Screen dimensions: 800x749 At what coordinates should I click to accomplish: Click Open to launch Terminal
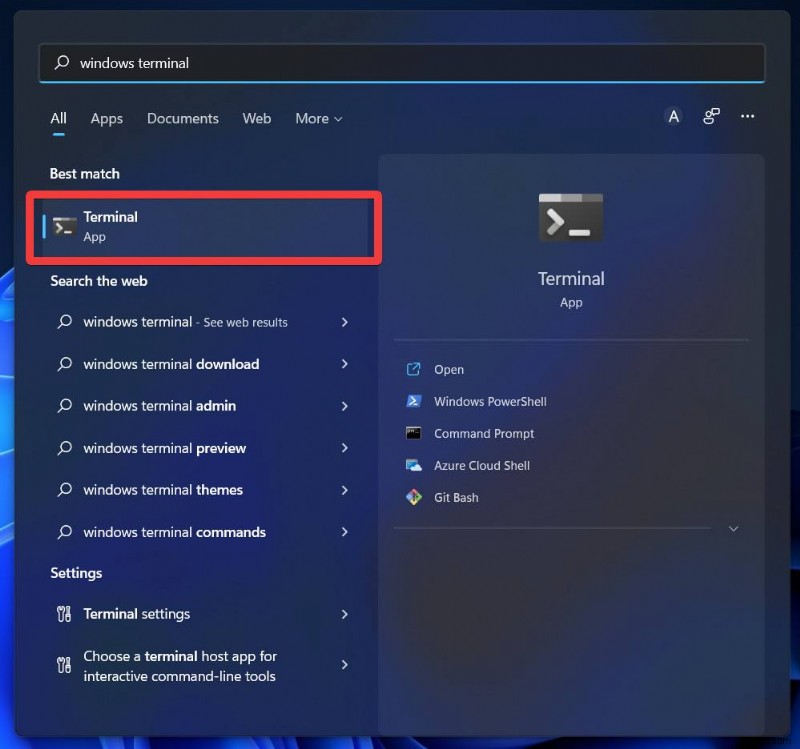click(x=448, y=369)
